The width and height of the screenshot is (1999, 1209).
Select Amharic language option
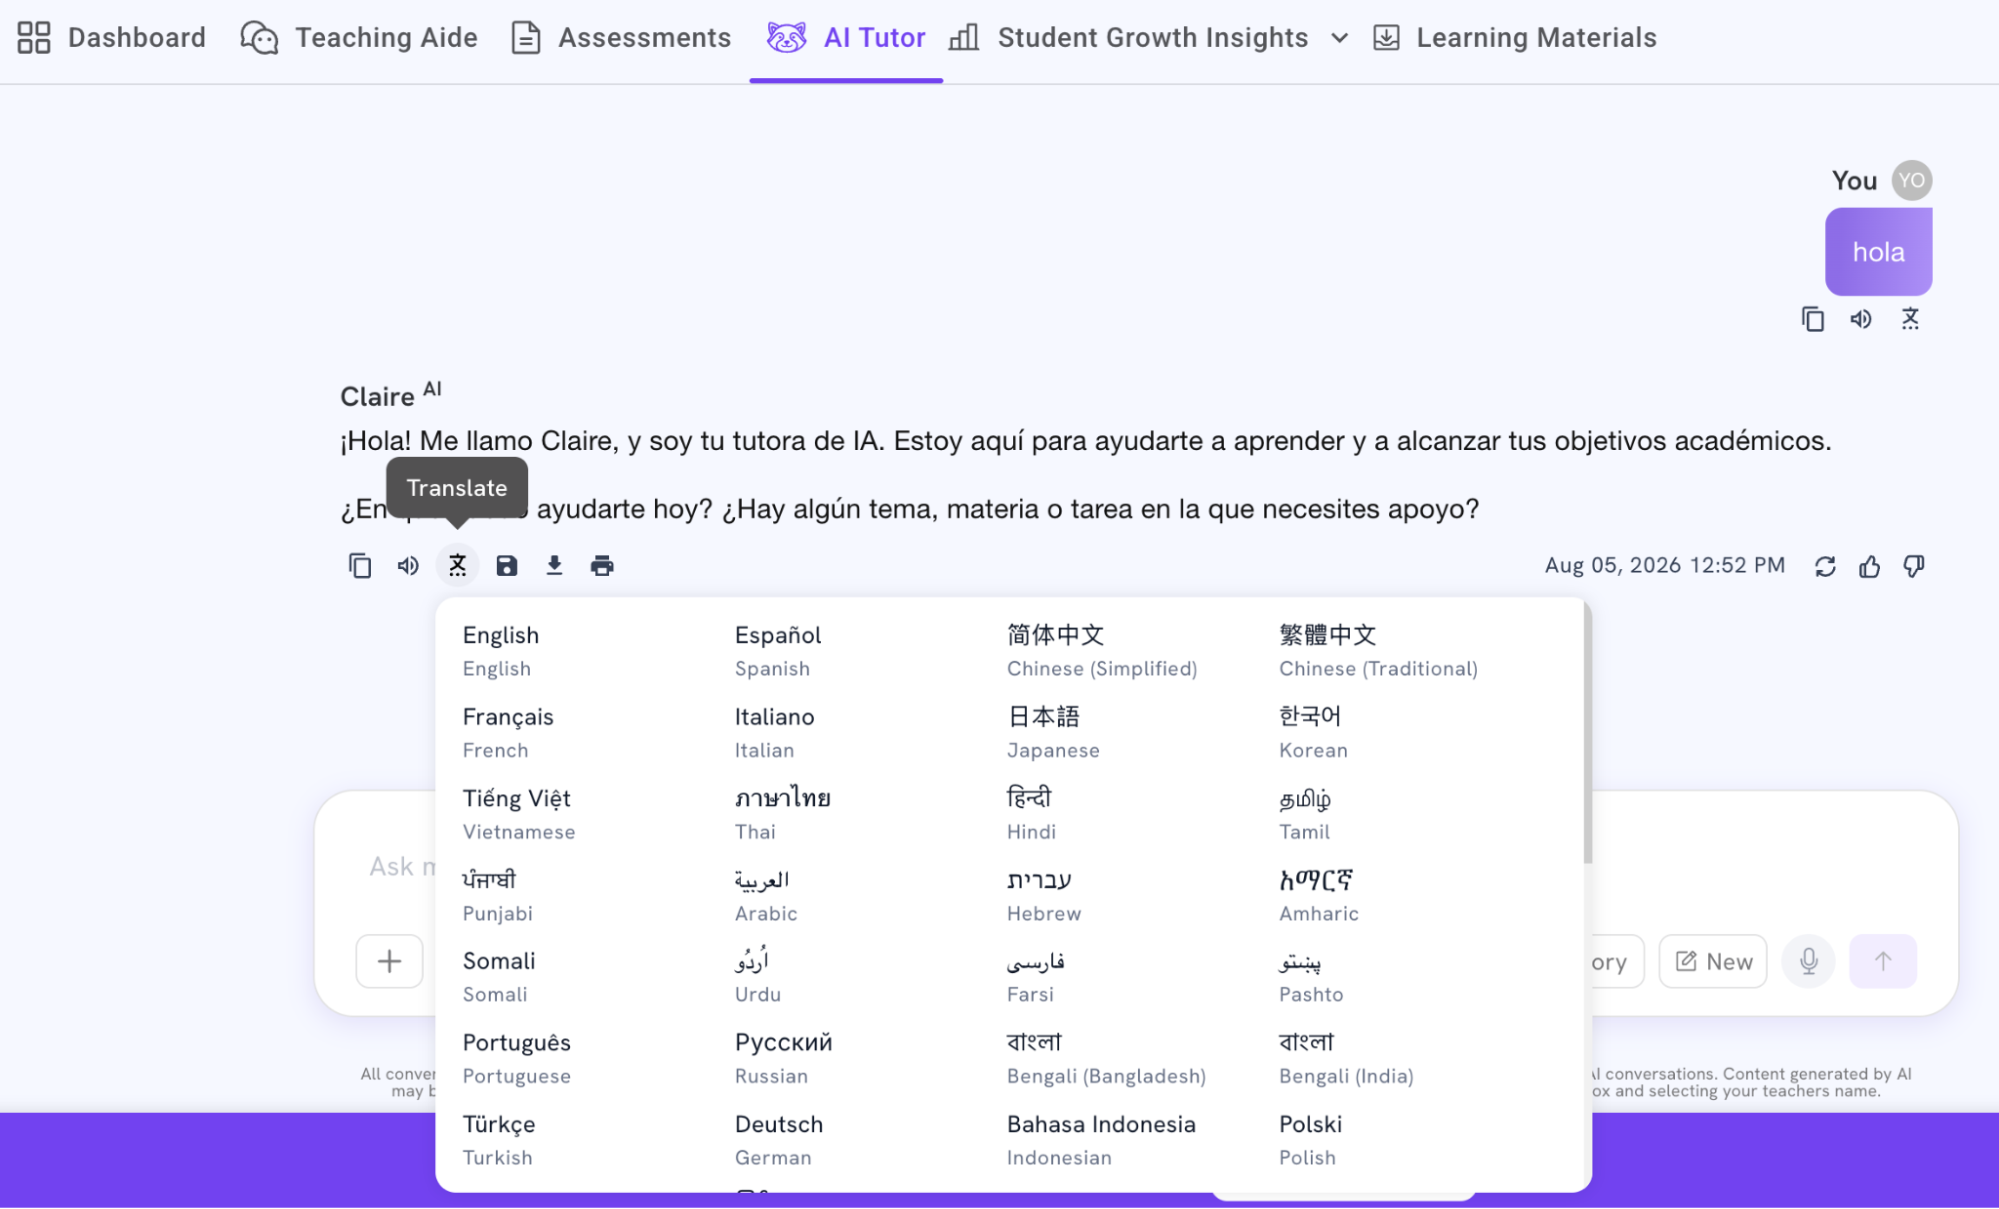[x=1319, y=896]
